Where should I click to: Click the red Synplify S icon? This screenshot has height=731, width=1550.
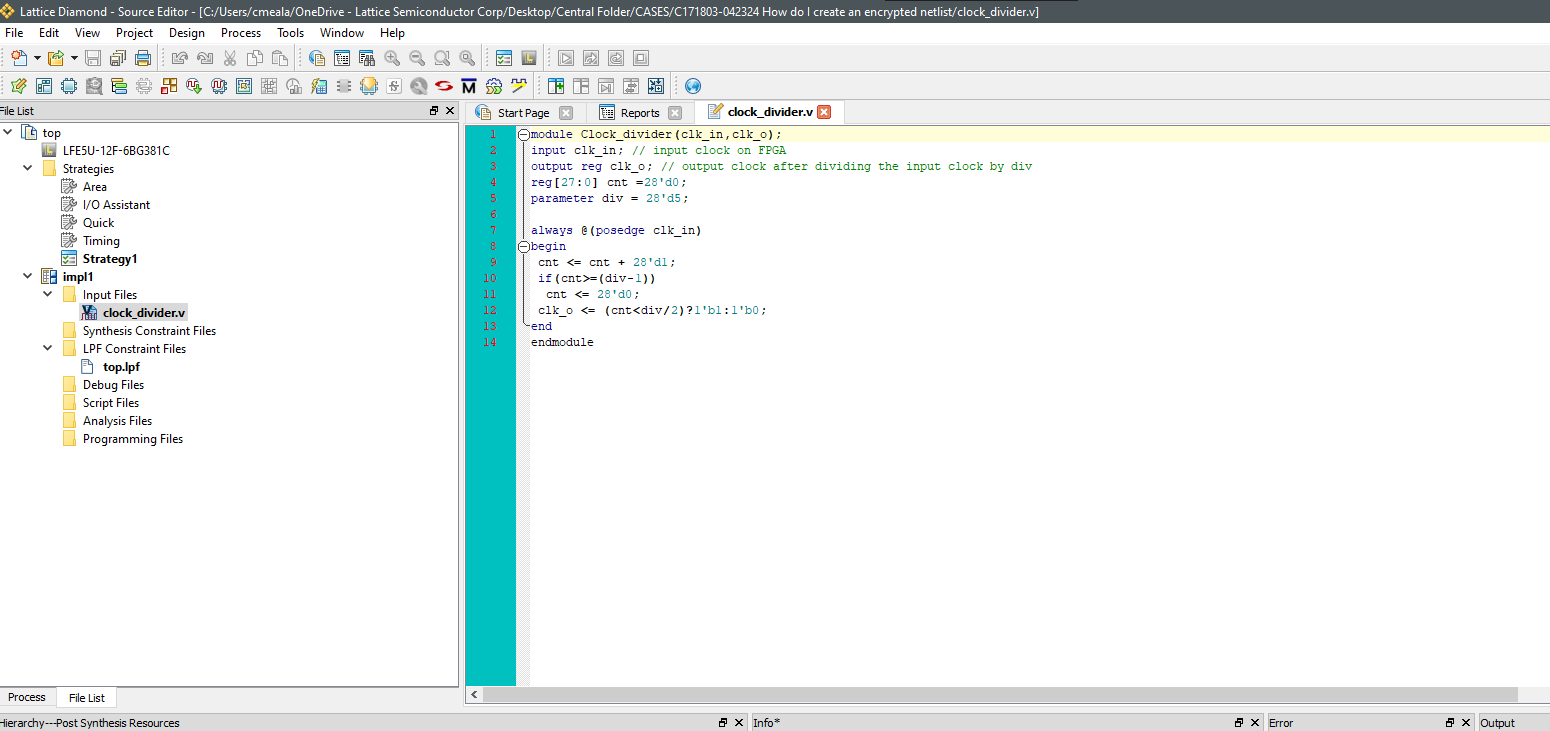[x=443, y=86]
